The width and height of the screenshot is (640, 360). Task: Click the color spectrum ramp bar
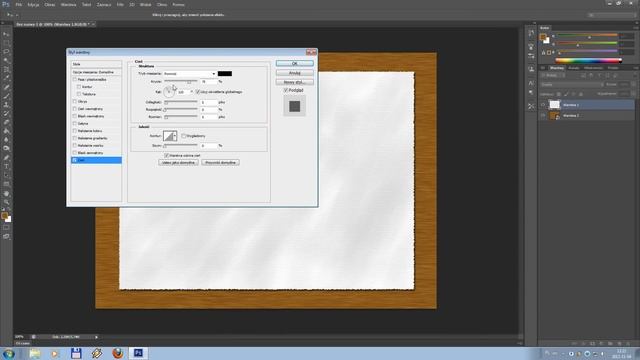pos(588,61)
